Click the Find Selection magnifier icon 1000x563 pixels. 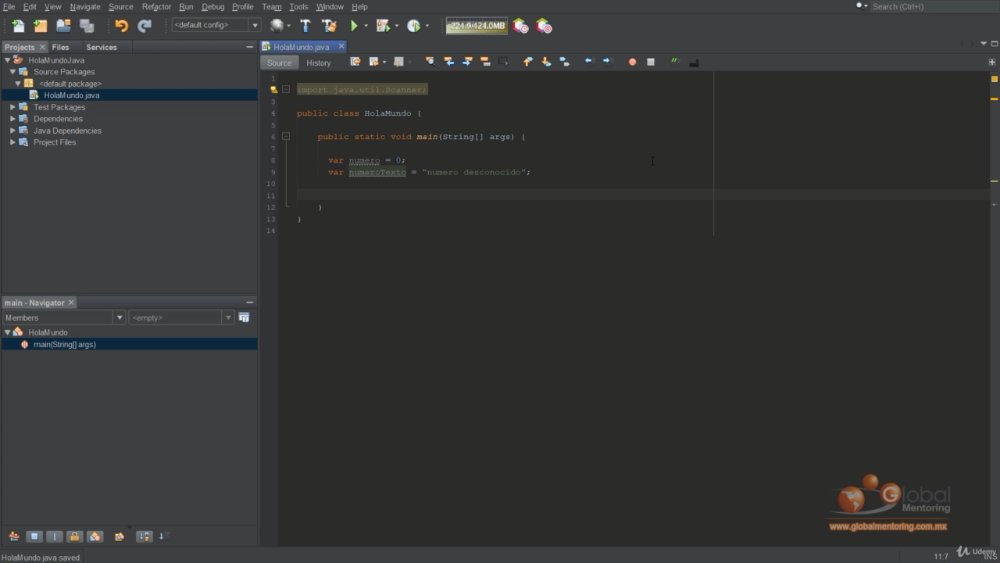click(430, 62)
